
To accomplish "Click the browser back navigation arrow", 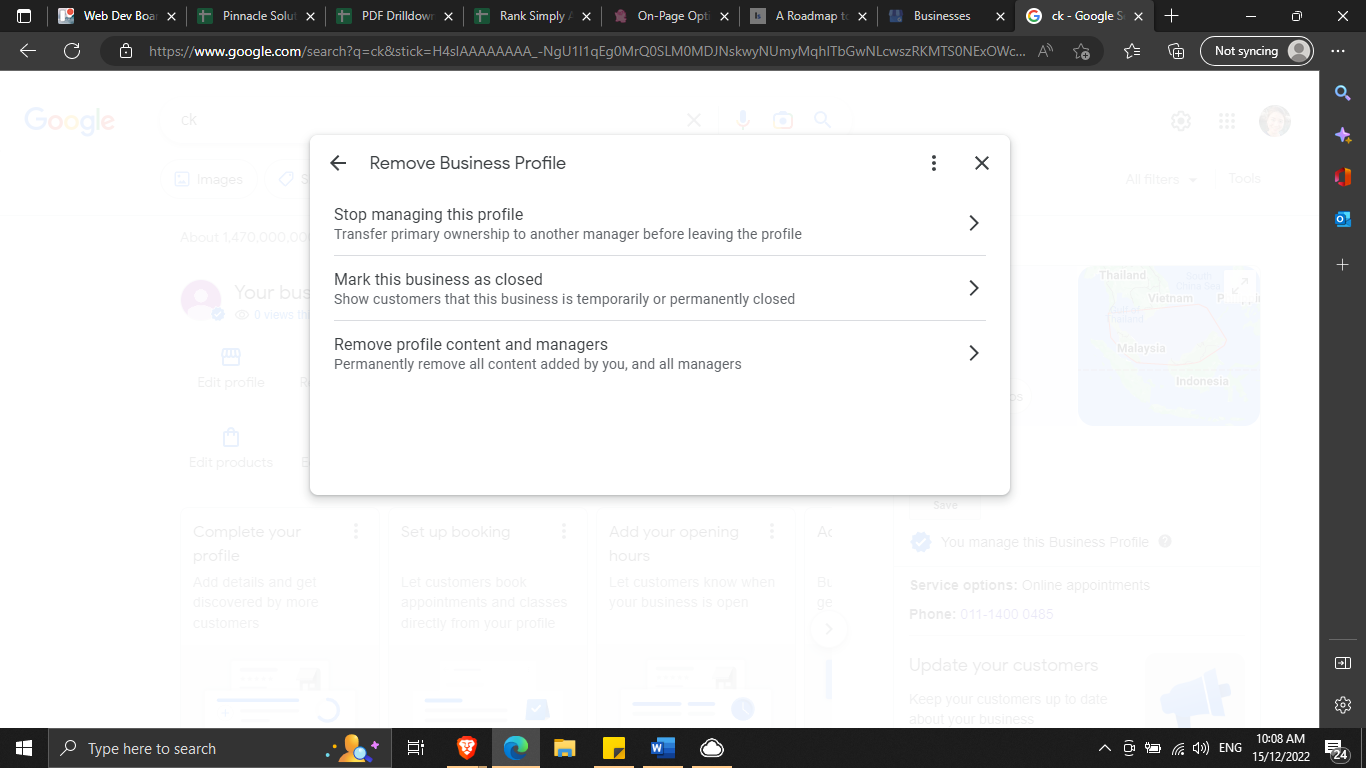I will [x=28, y=51].
